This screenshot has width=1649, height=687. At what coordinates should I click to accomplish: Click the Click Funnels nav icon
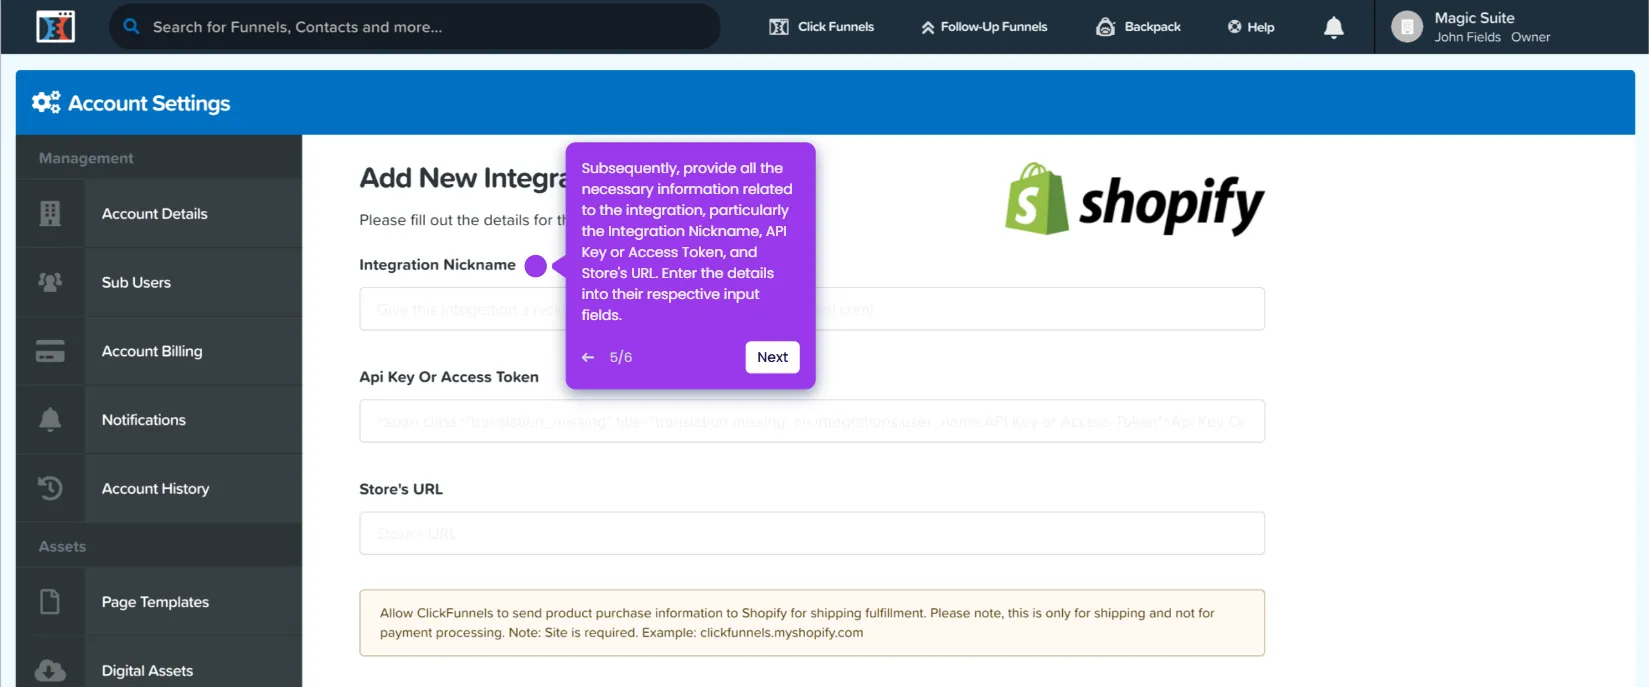point(779,27)
